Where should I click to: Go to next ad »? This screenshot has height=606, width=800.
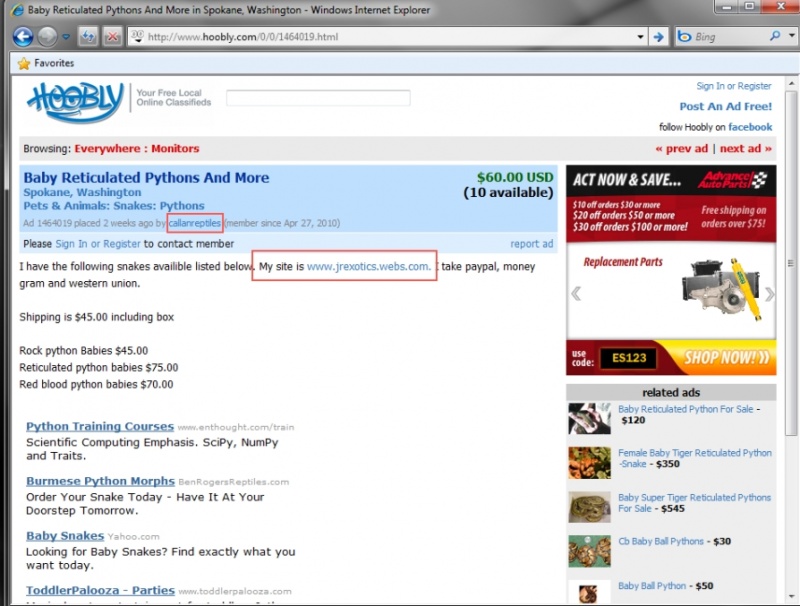click(x=745, y=149)
